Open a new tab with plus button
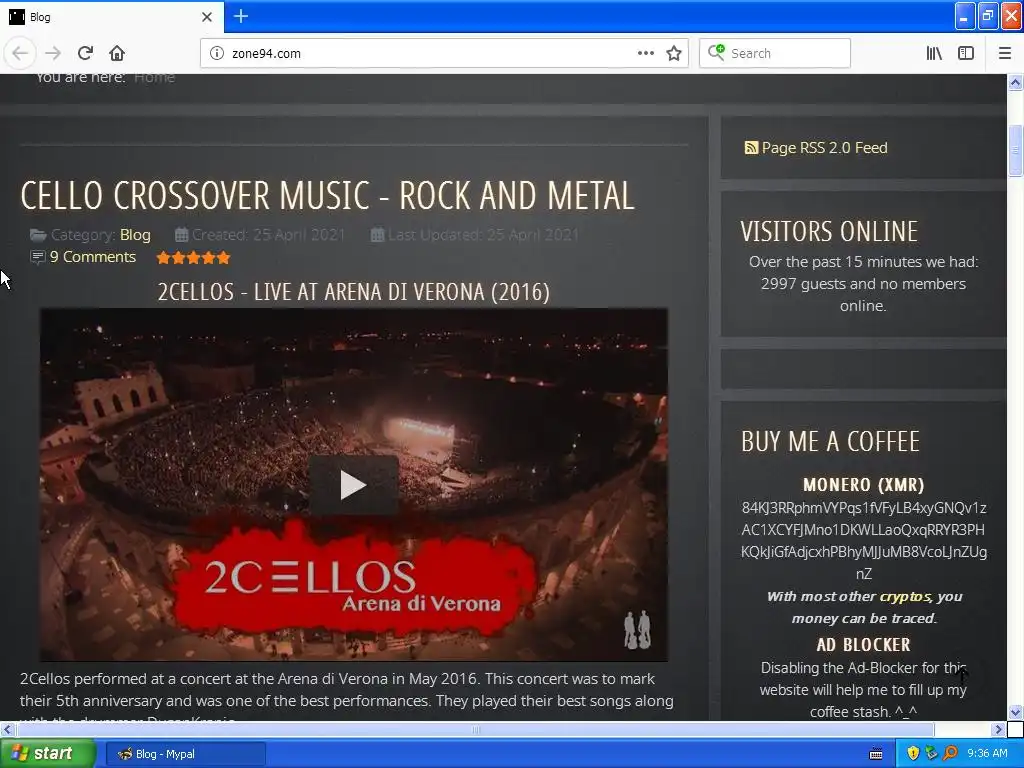The height and width of the screenshot is (768, 1024). click(240, 16)
